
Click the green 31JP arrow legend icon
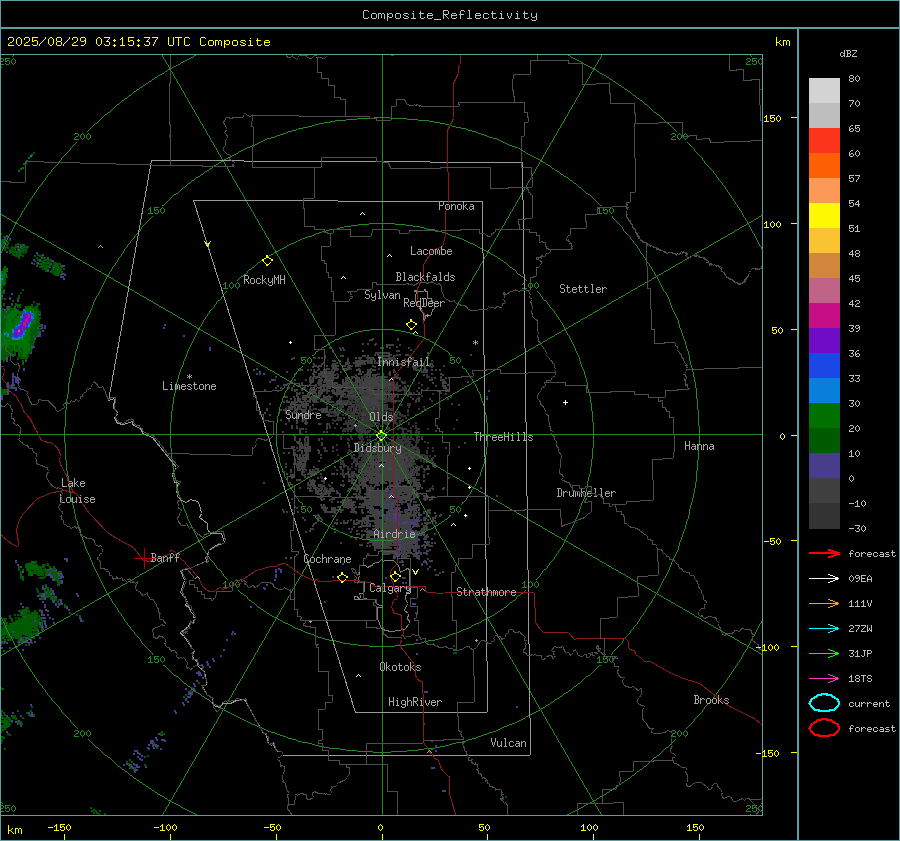[x=824, y=653]
